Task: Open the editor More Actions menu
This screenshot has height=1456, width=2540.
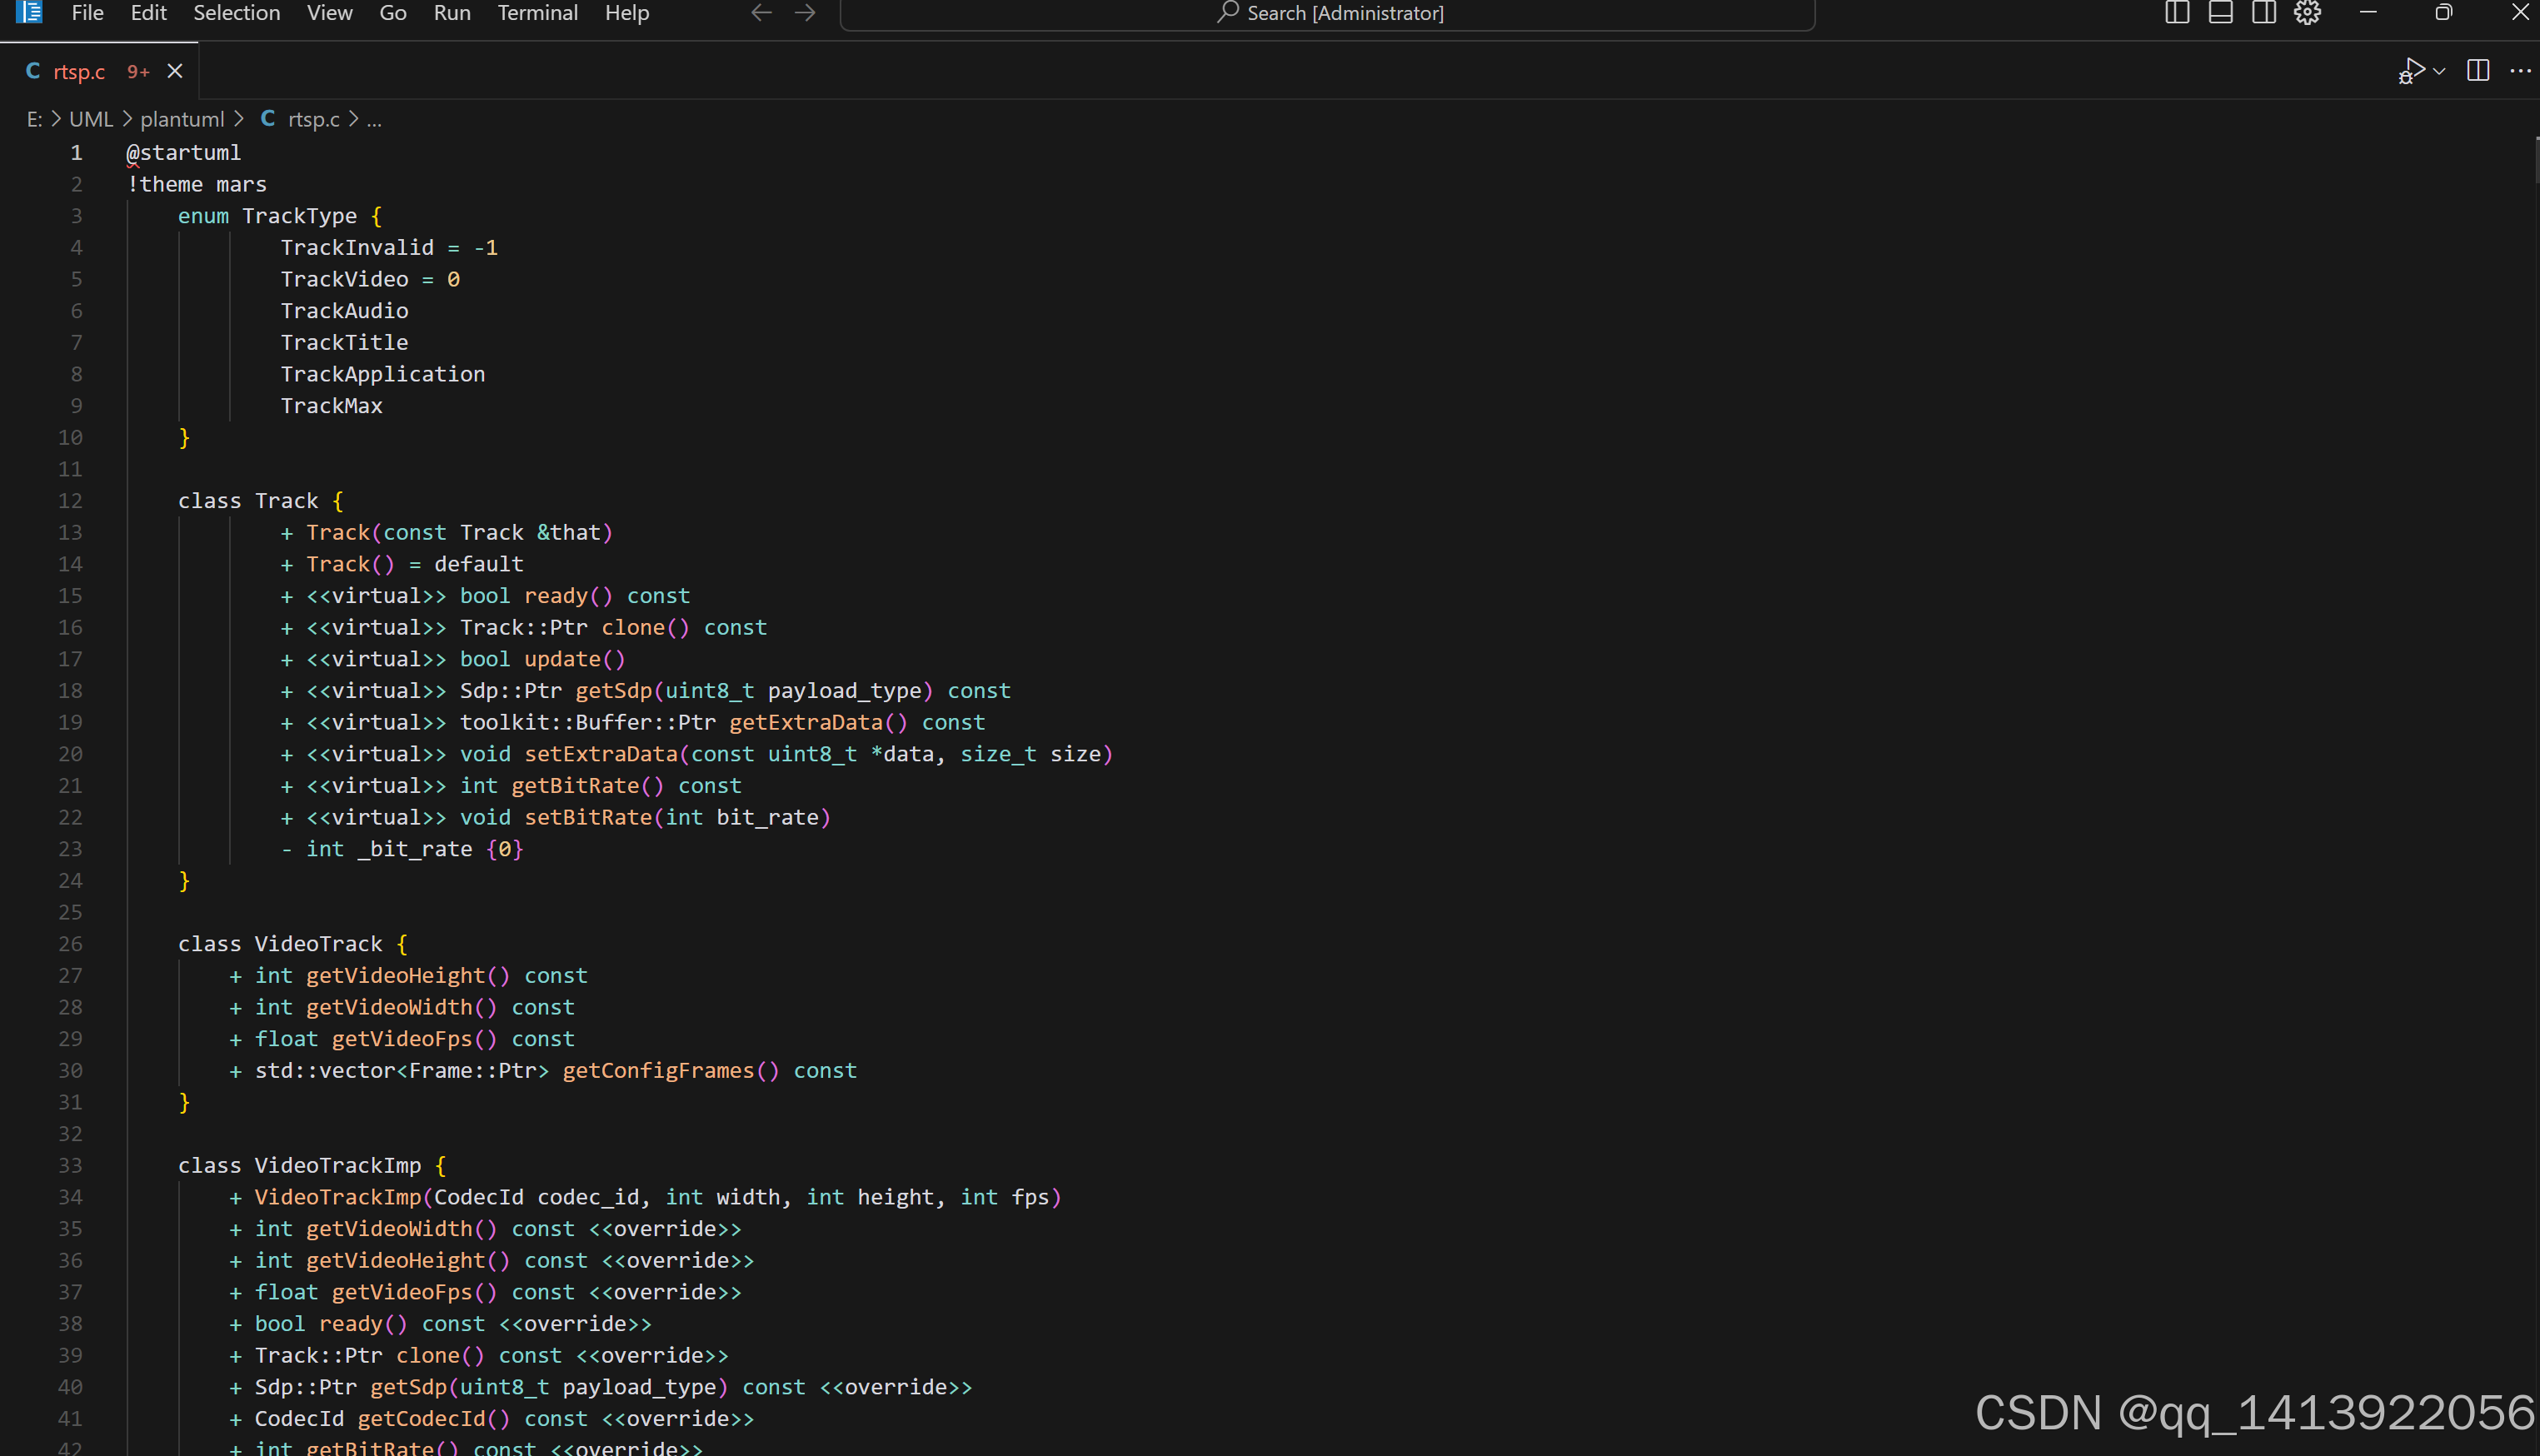Action: click(2520, 71)
